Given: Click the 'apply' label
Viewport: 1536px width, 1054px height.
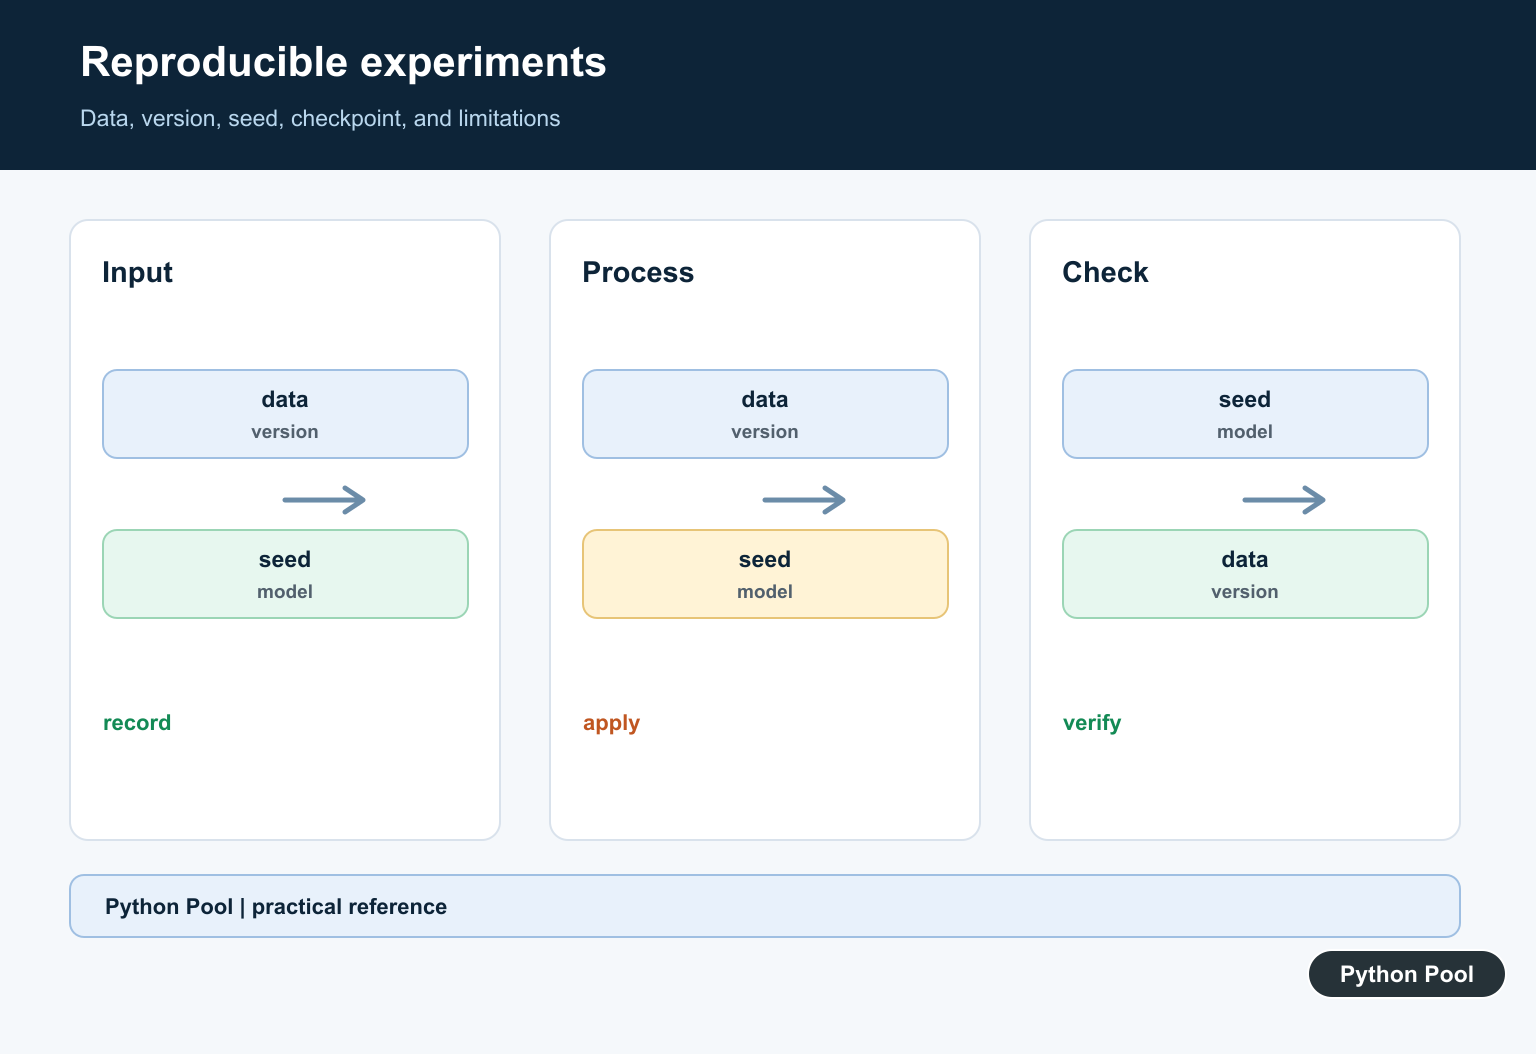Looking at the screenshot, I should pos(611,723).
